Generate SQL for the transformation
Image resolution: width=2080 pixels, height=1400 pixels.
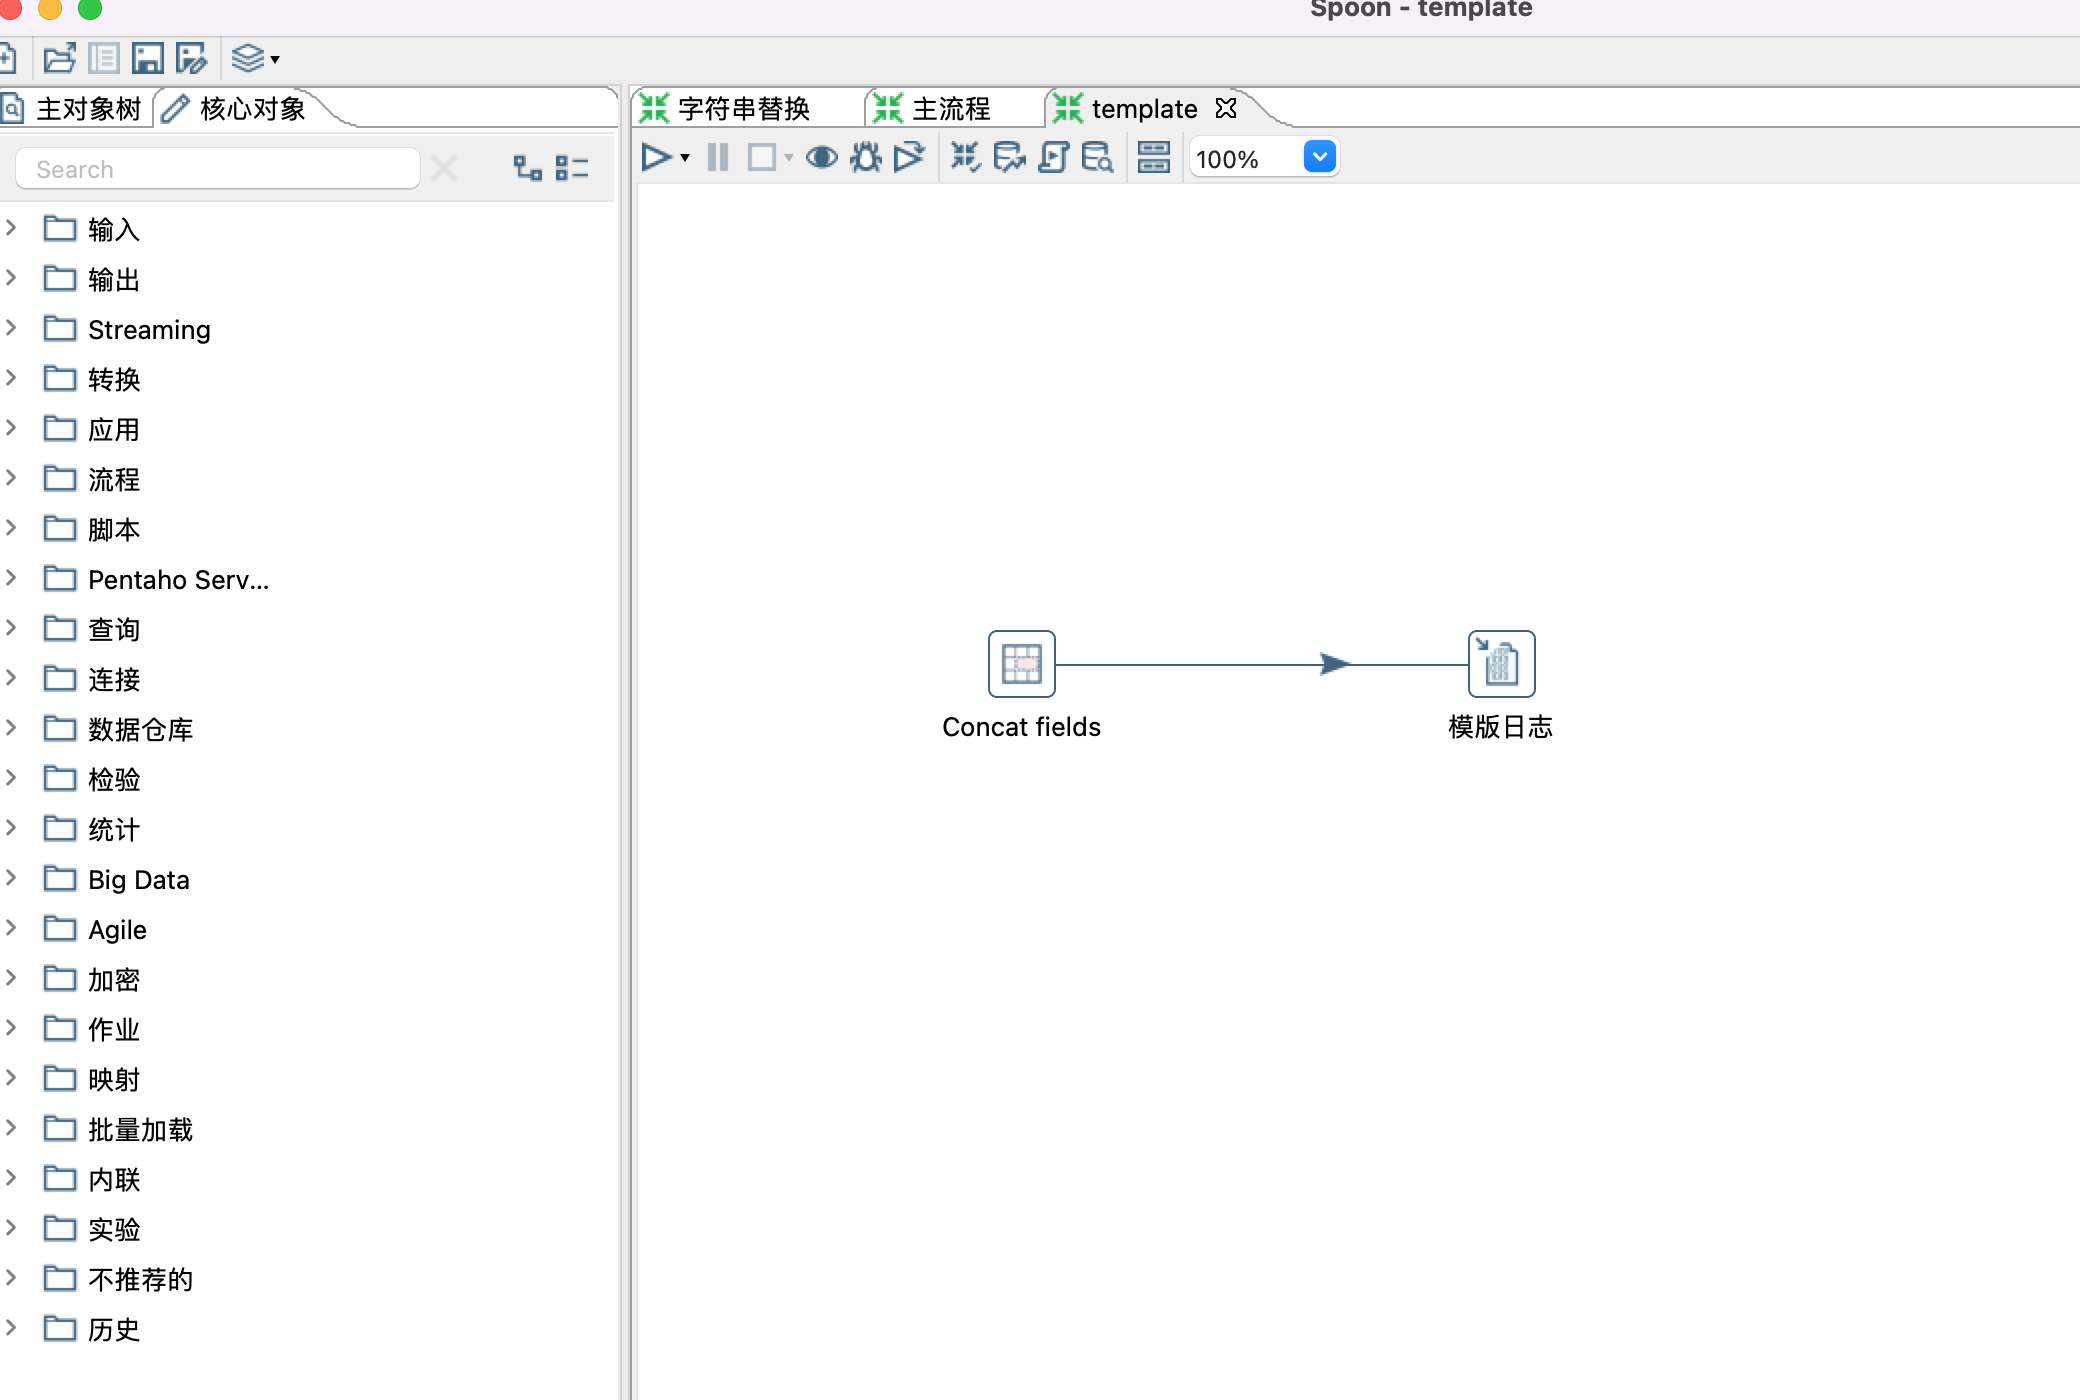[x=1053, y=158]
